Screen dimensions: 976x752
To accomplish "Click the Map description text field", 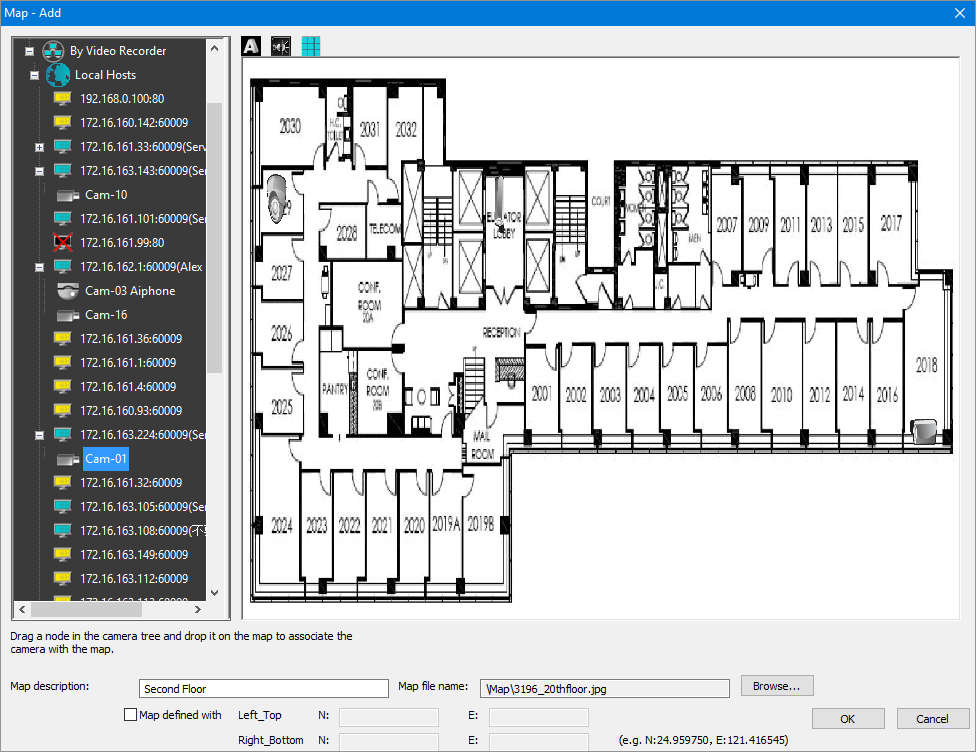I will point(263,688).
